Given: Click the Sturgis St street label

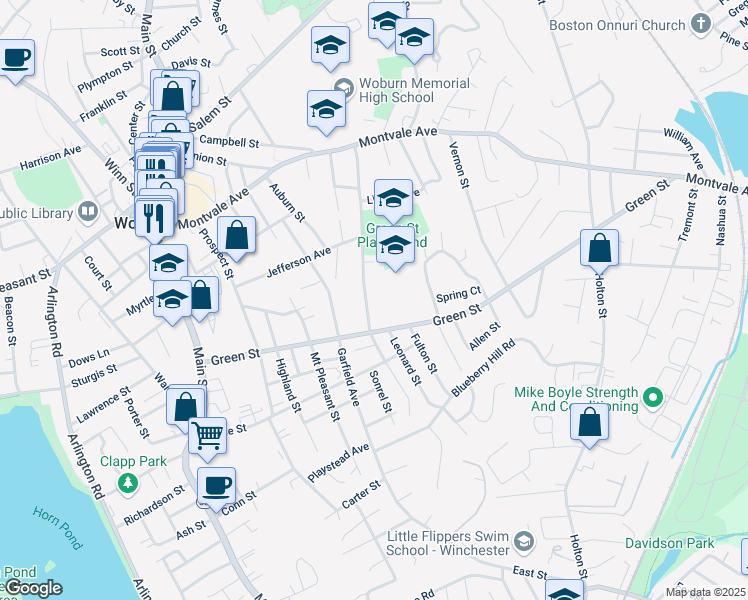Looking at the screenshot, I should click(x=94, y=375).
